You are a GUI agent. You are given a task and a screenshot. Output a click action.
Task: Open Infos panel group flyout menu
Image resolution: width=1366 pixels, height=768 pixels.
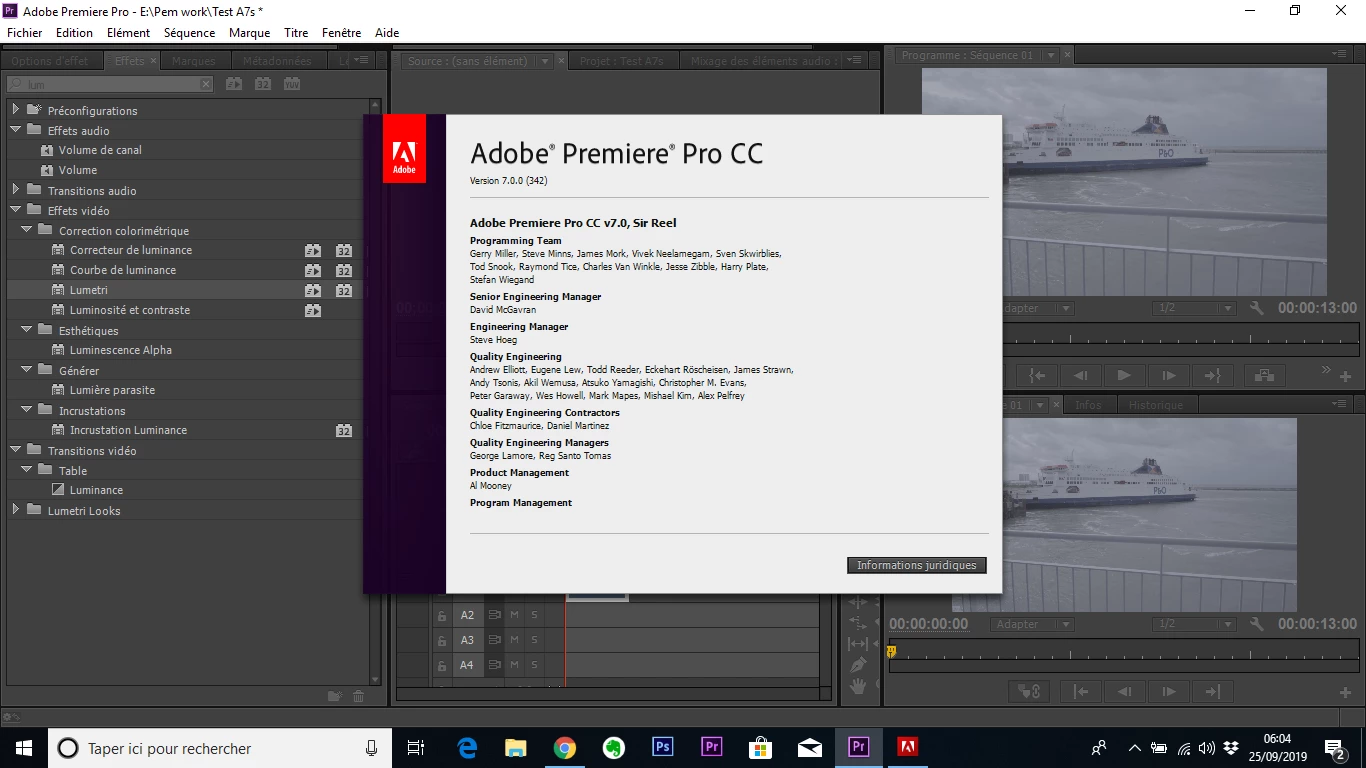1341,404
